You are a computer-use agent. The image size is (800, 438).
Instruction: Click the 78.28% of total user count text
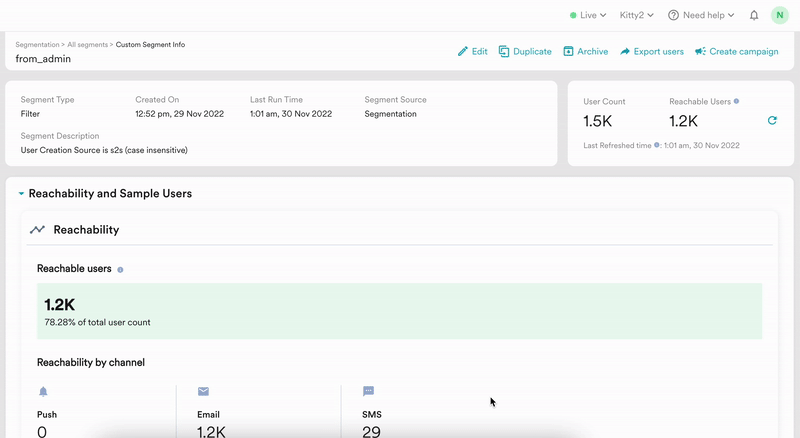point(97,323)
